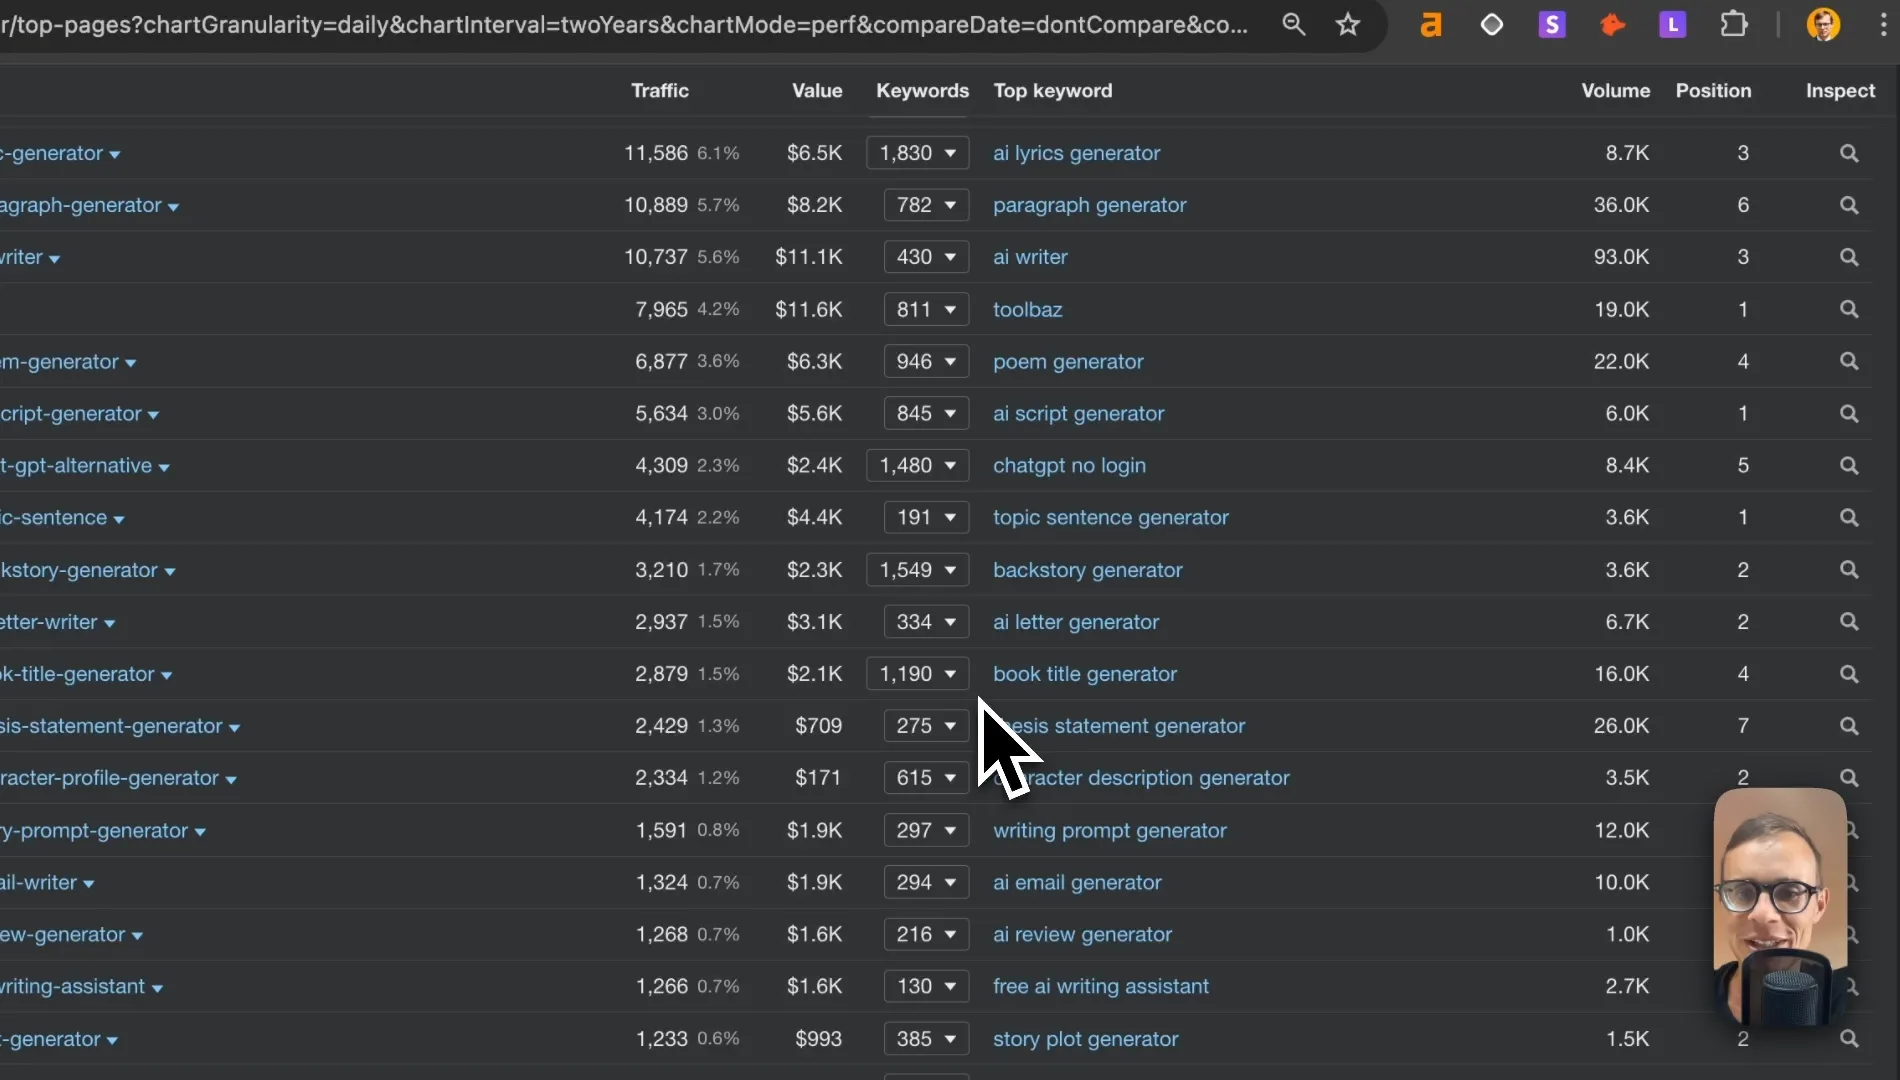Image resolution: width=1900 pixels, height=1080 pixels.
Task: Open the t-gpt-alternative URL dropdown arrow
Action: 163,468
